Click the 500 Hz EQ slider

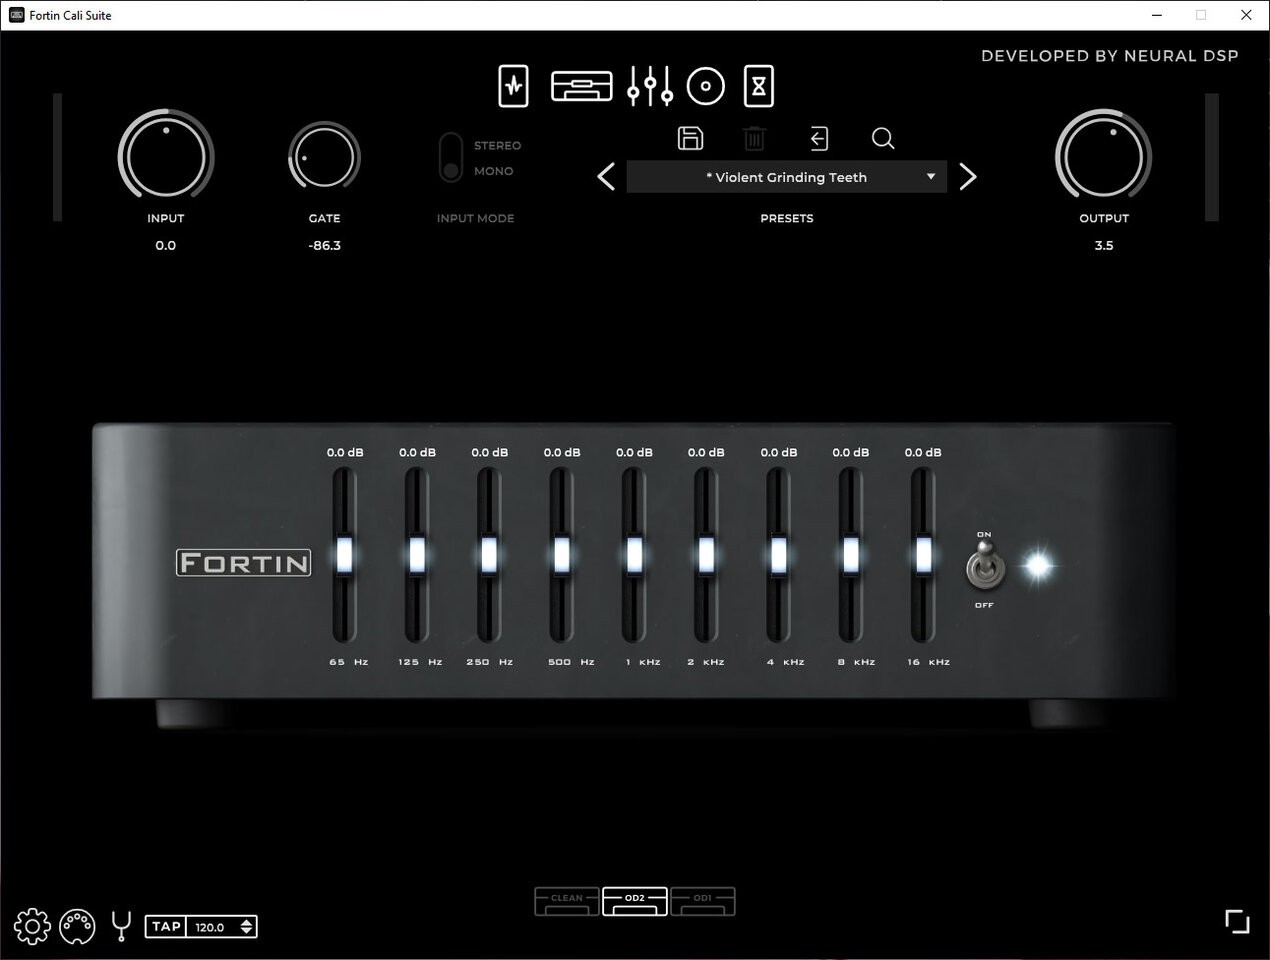point(562,555)
